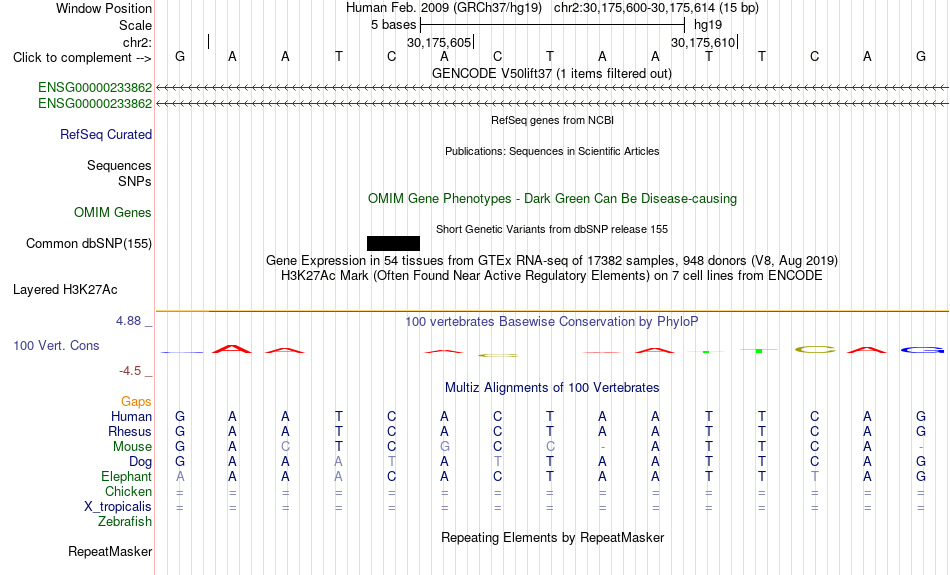Open 'Publications: Sequences in Scientific Articles' title
Image resolution: width=950 pixels, height=575 pixels.
click(552, 151)
